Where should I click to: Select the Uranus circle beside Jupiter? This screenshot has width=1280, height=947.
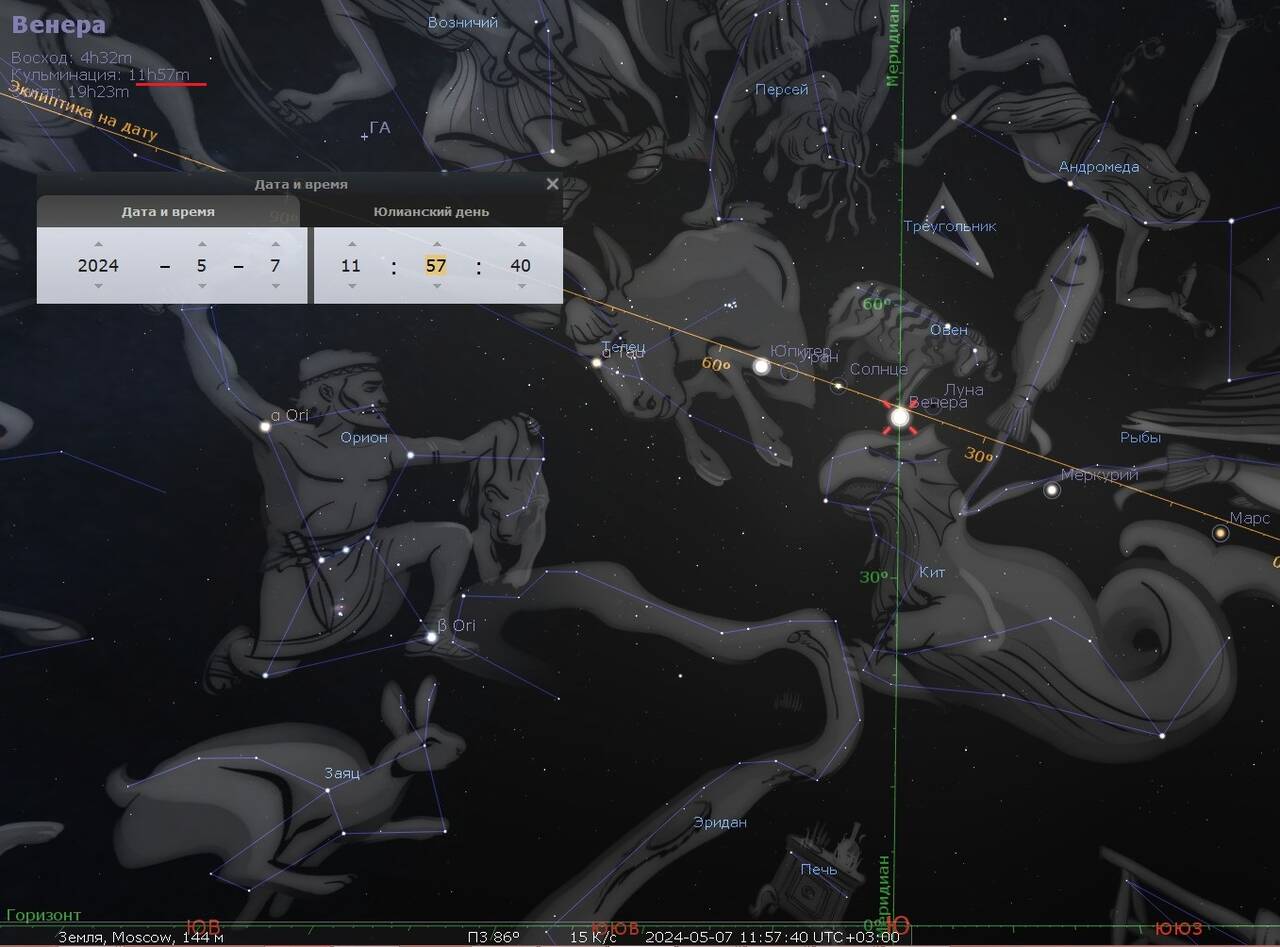[790, 372]
